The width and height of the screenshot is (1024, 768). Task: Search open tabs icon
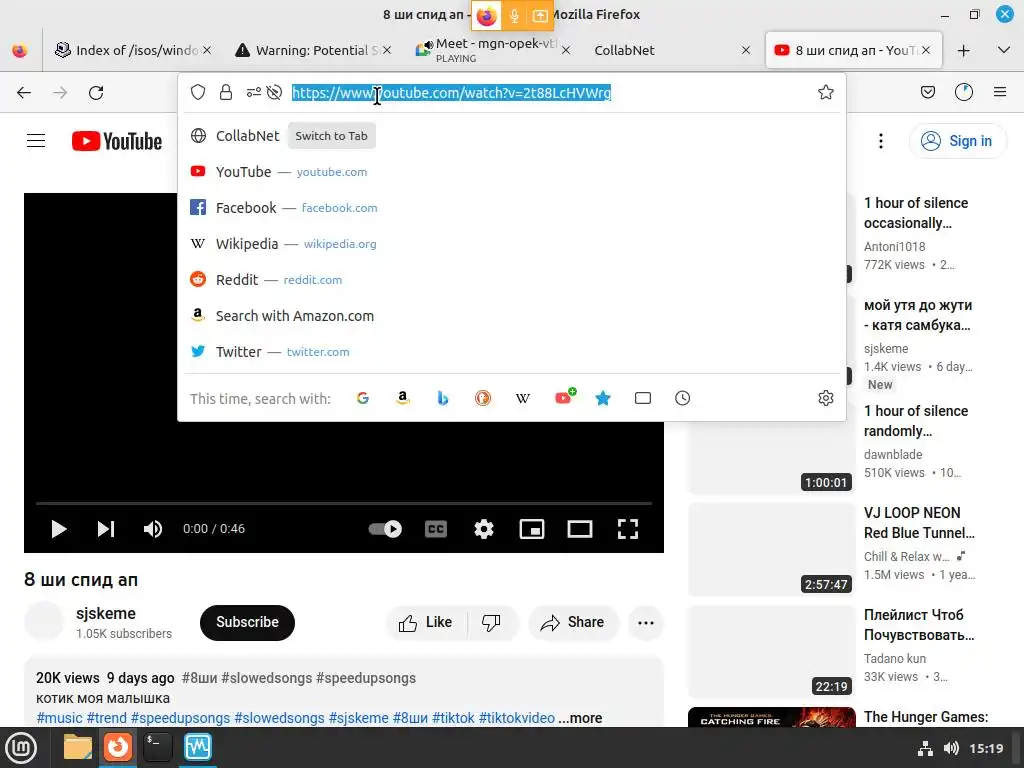tap(643, 398)
